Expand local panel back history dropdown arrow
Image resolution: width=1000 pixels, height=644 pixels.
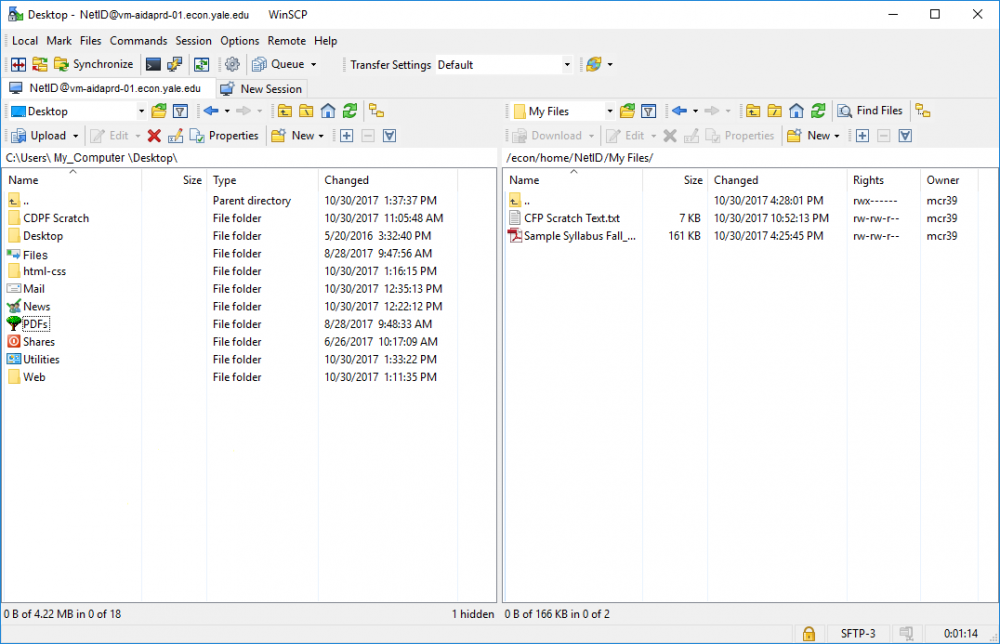227,112
